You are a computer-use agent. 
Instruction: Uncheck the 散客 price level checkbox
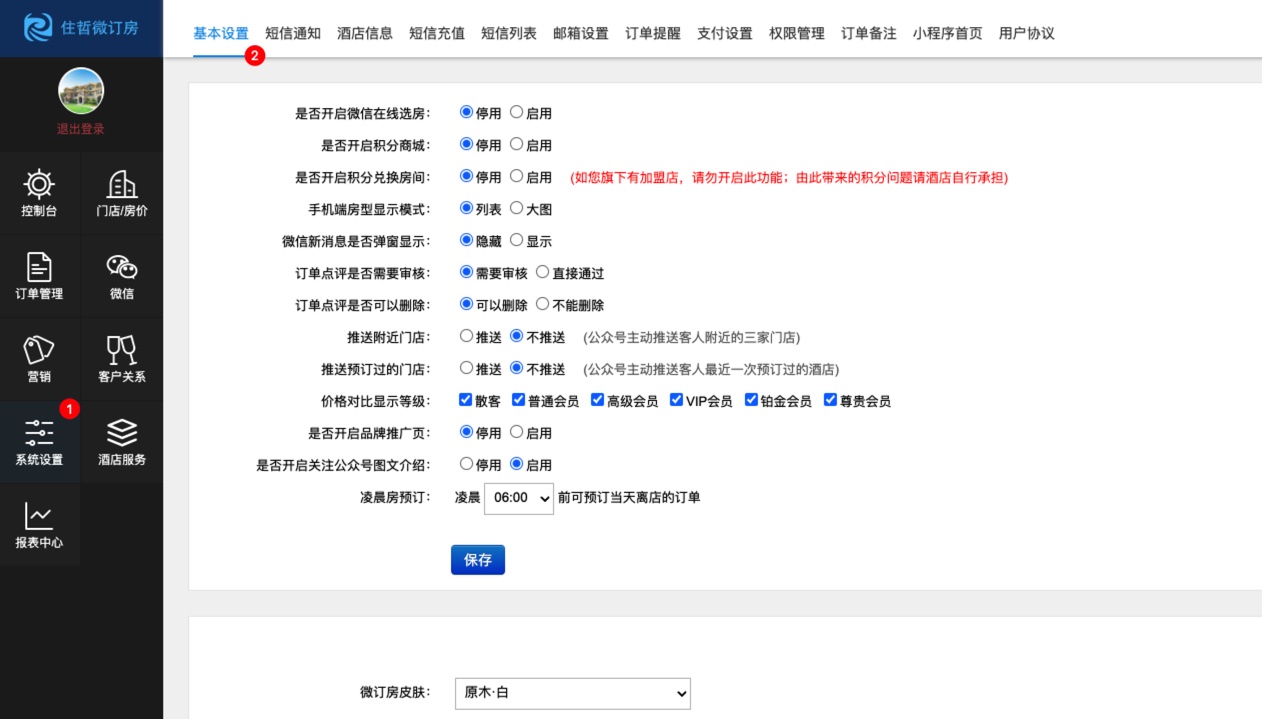click(465, 400)
